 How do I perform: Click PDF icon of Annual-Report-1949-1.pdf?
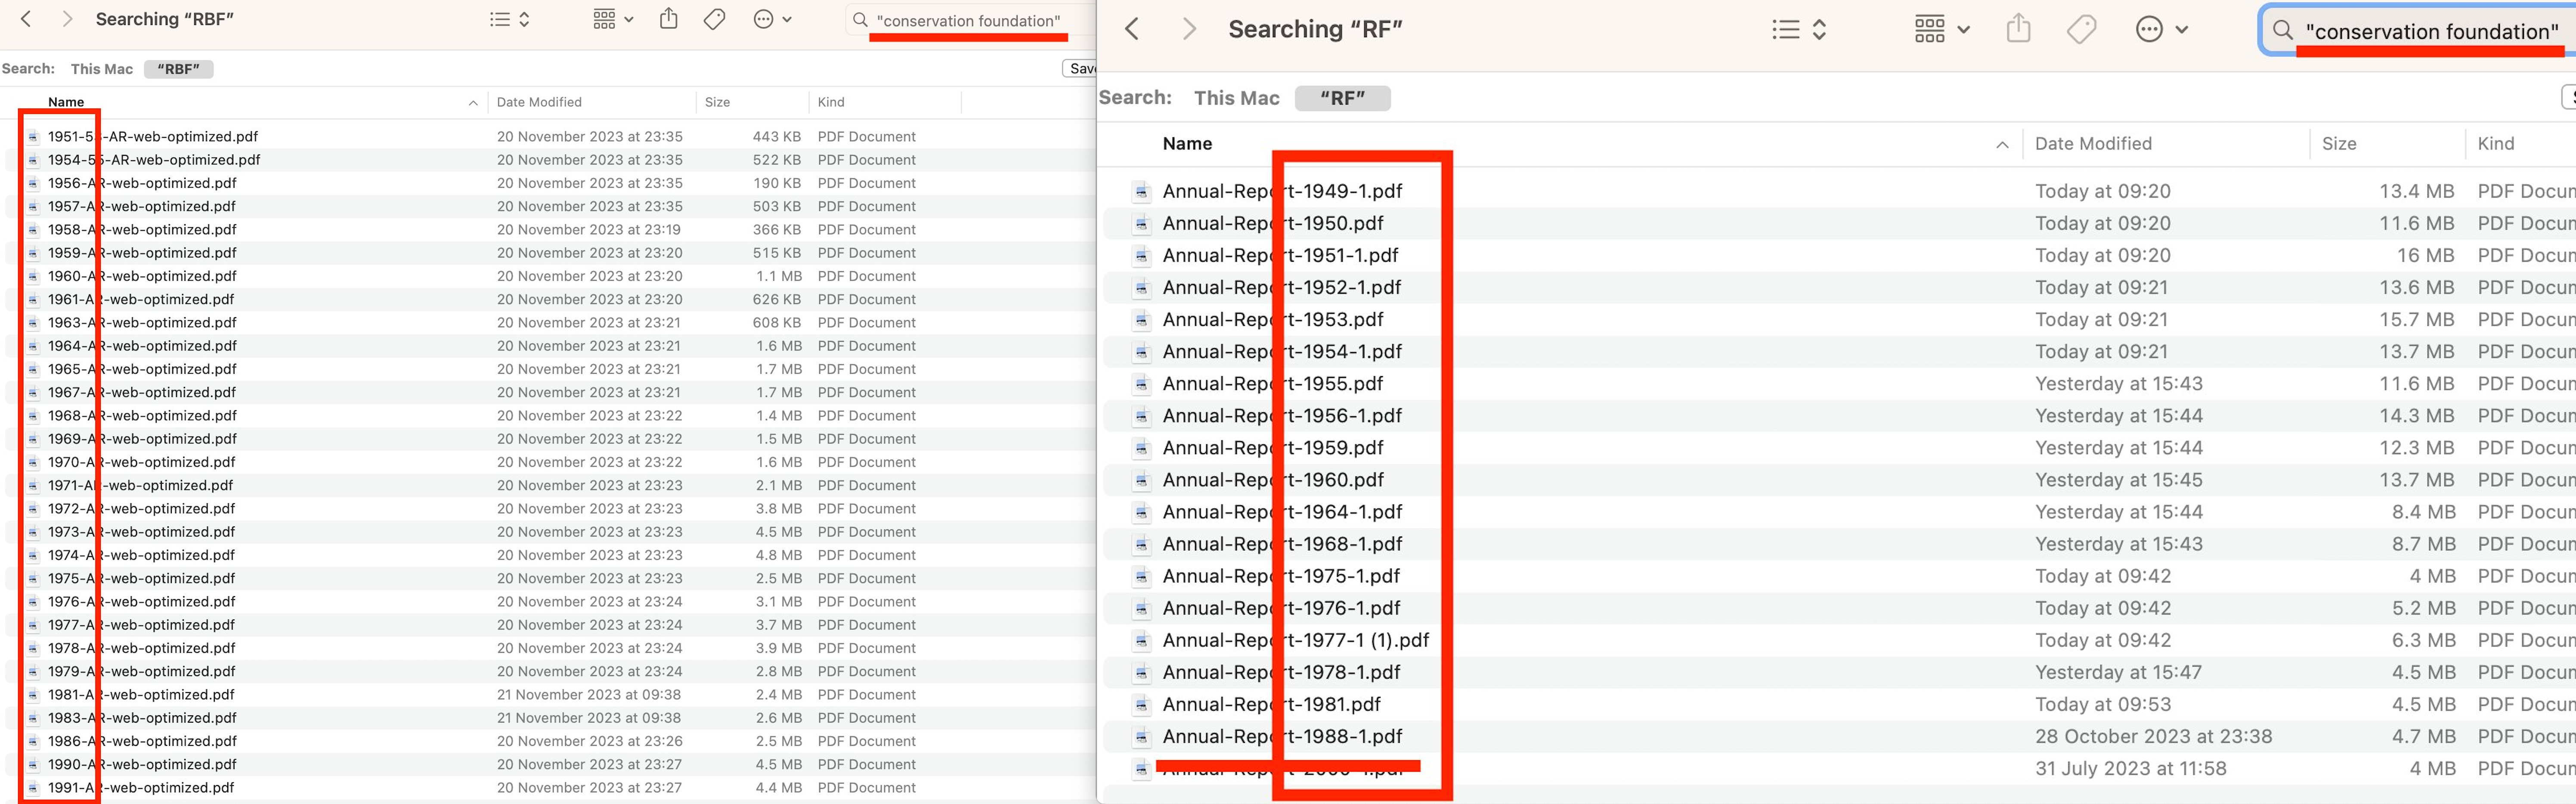(x=1141, y=192)
